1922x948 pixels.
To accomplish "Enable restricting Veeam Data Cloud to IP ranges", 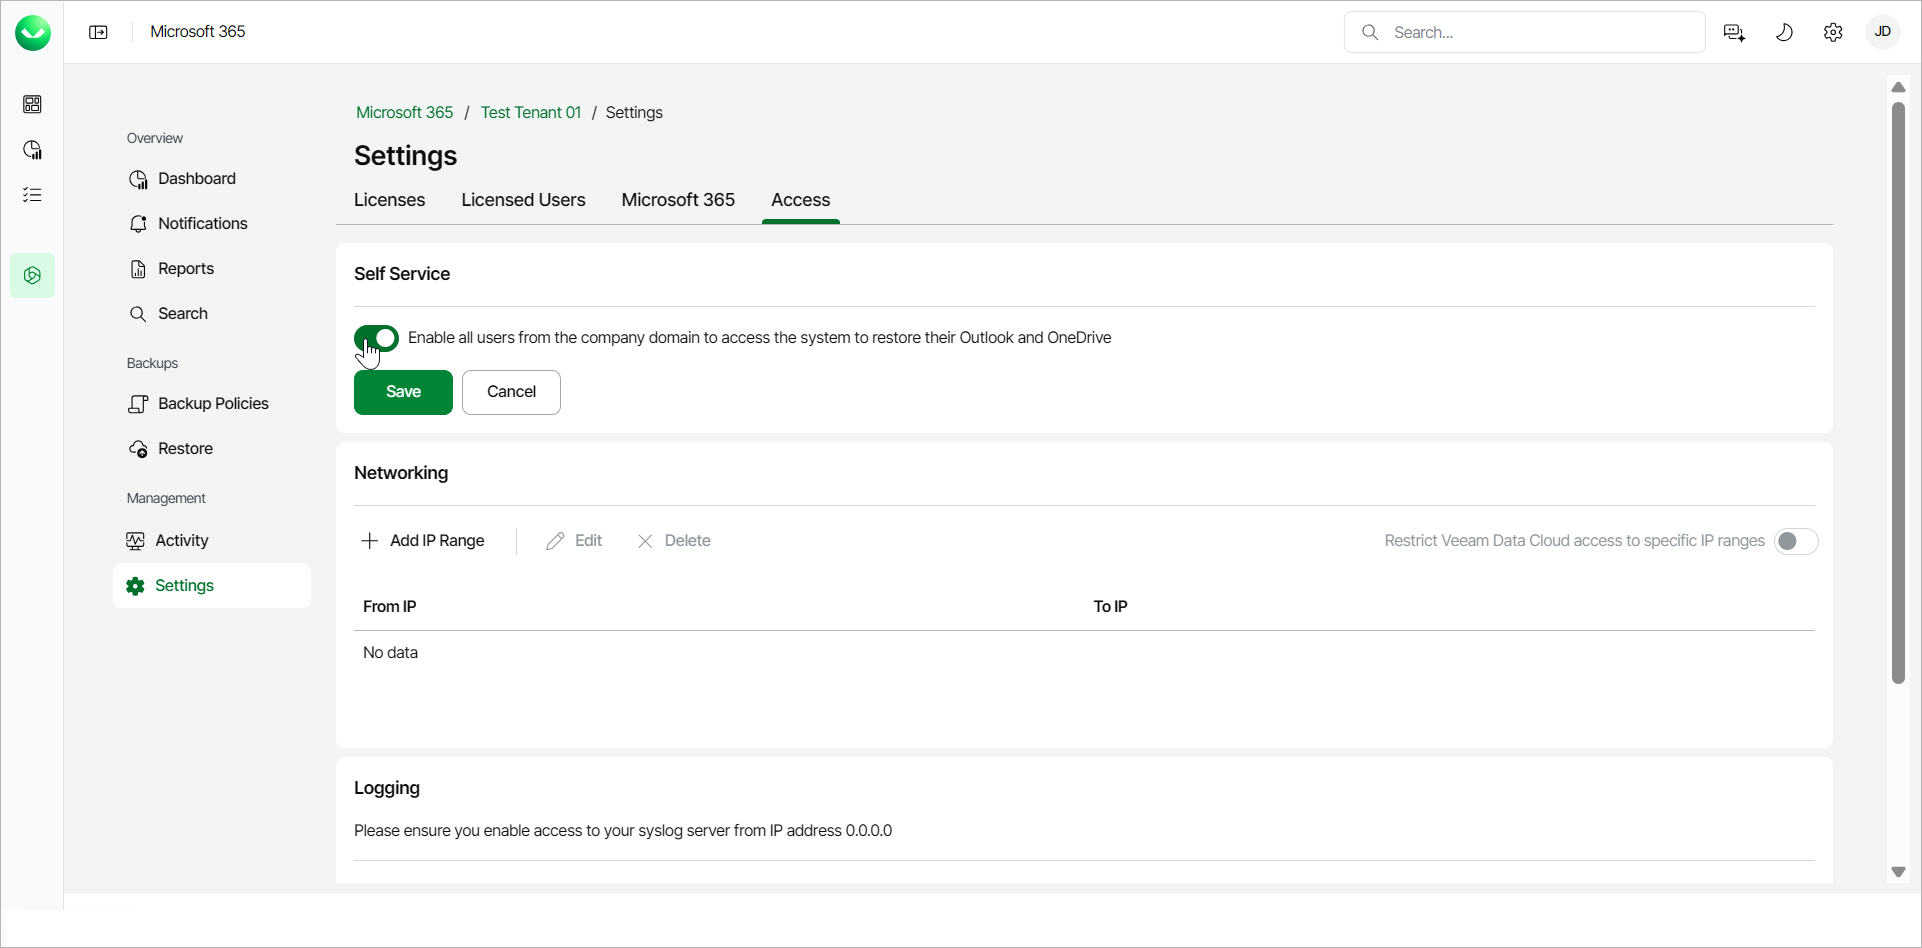I will (x=1795, y=540).
